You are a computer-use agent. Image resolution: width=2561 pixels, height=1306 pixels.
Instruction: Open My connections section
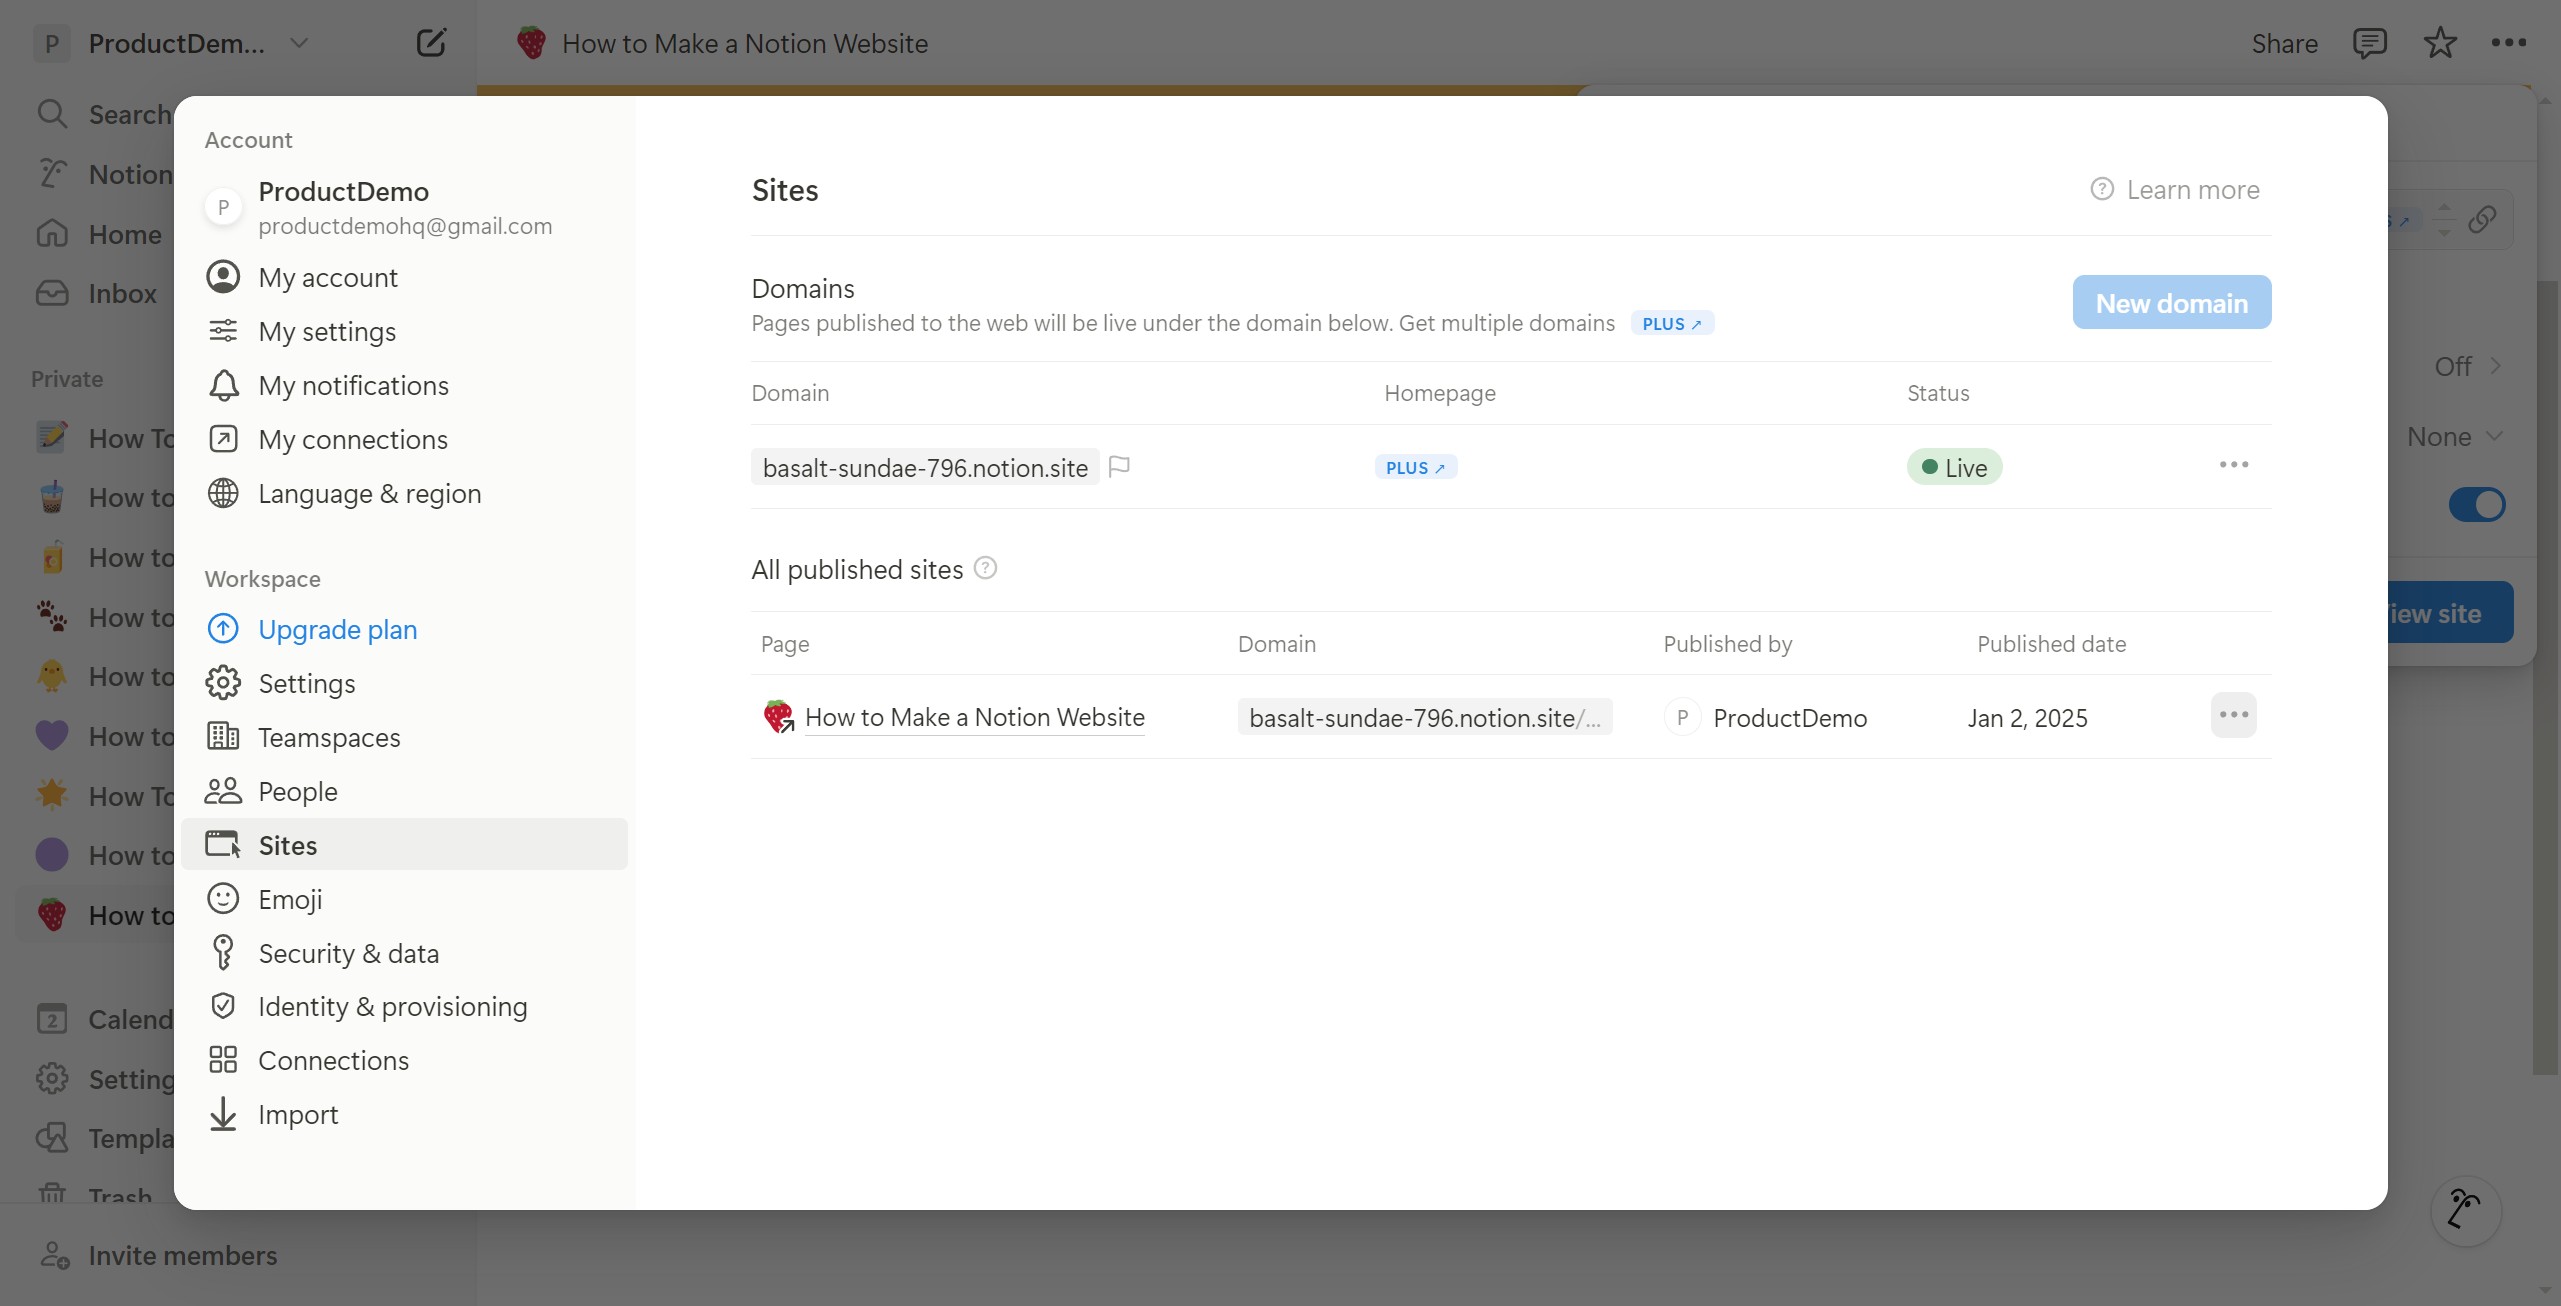tap(404, 439)
